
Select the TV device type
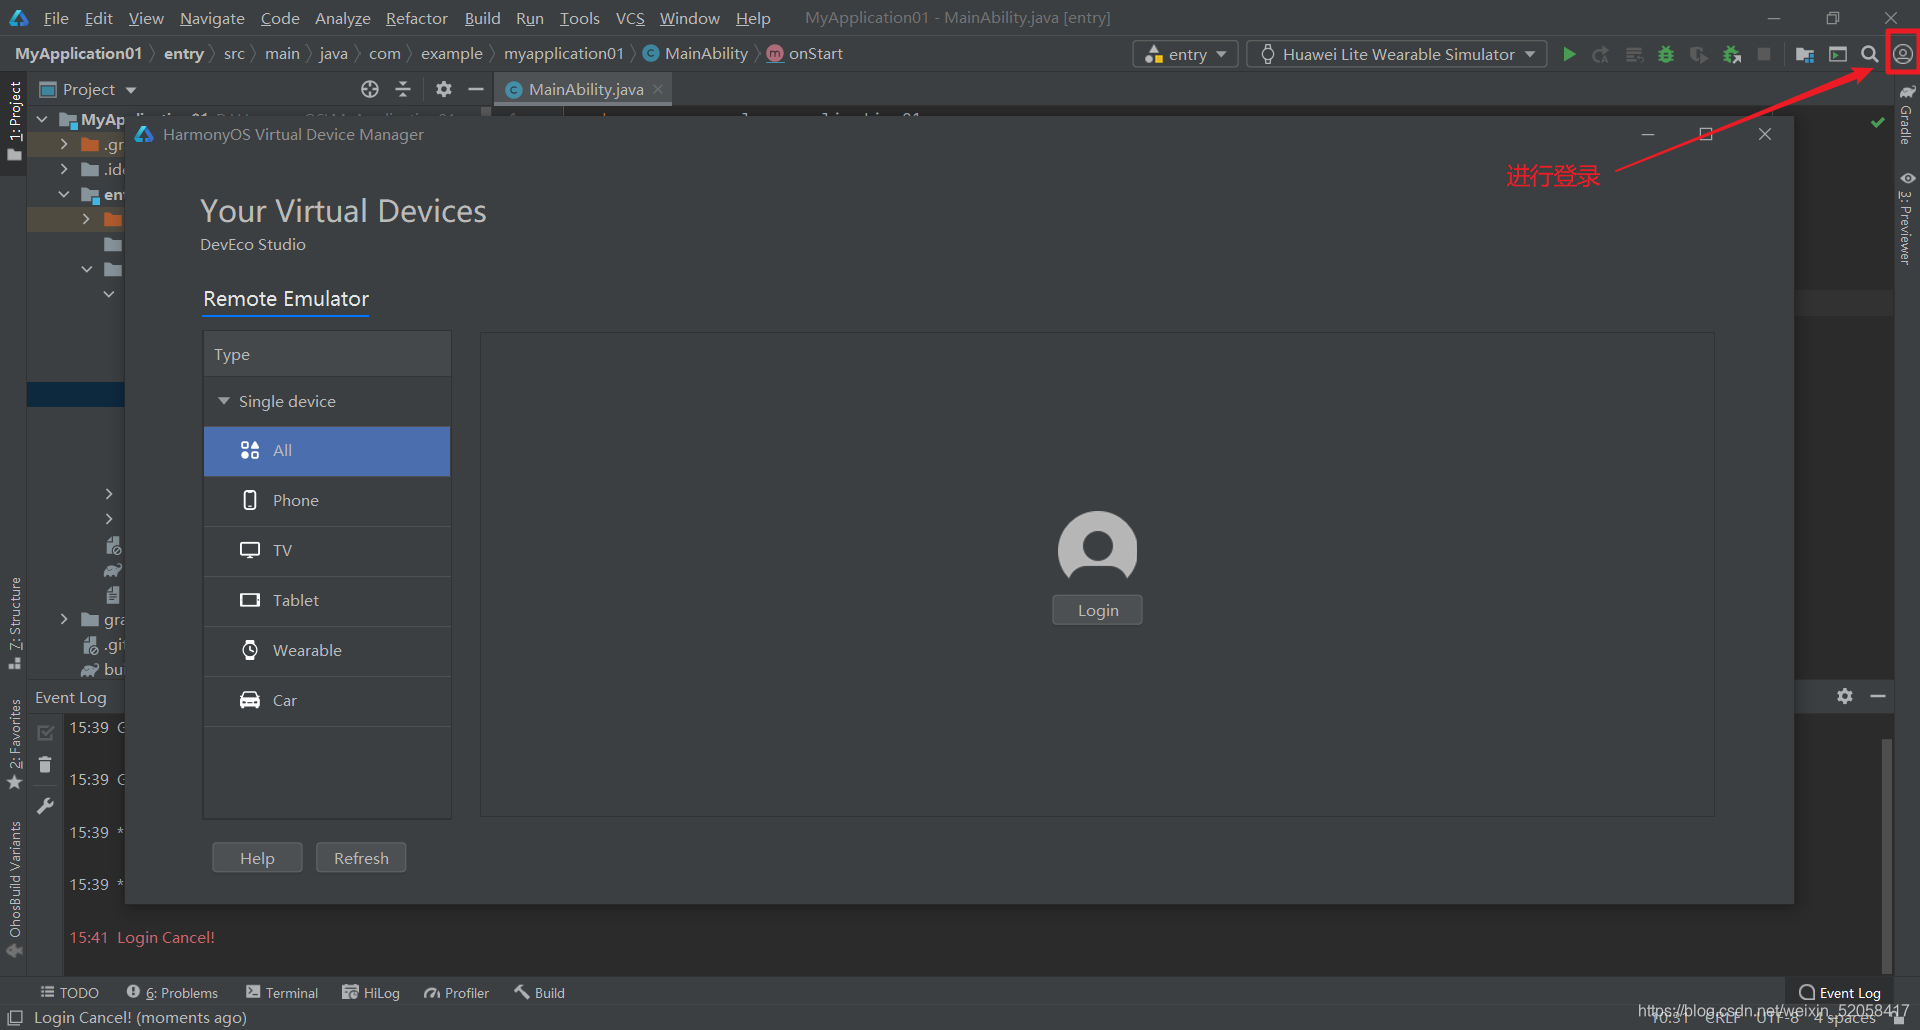click(327, 551)
